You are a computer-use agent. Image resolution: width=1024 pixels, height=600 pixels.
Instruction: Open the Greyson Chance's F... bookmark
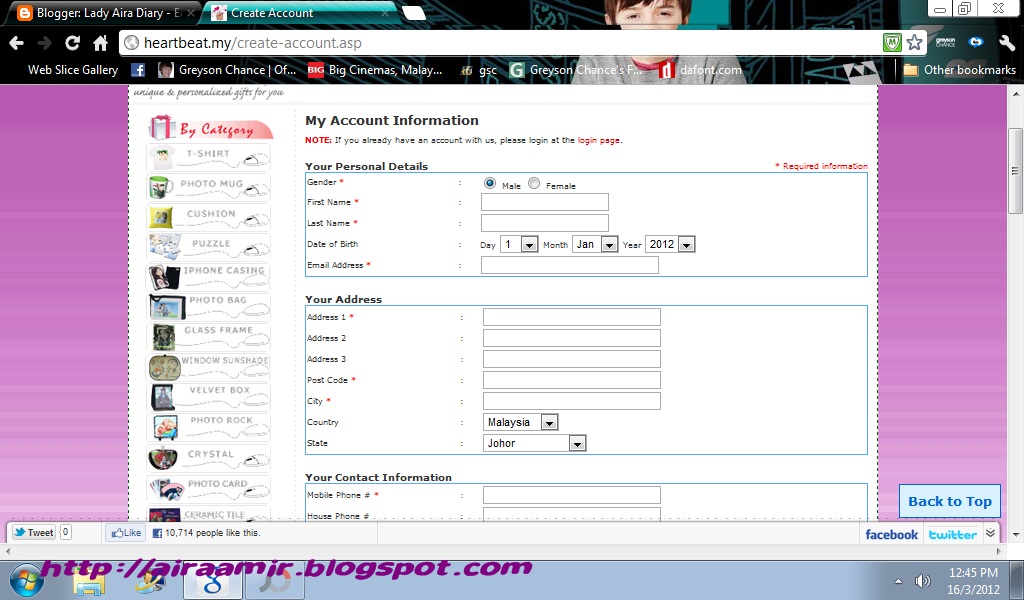[575, 70]
